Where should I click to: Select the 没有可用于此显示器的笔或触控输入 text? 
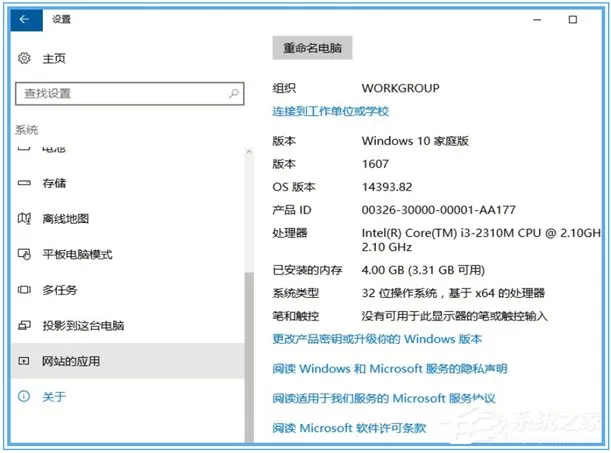[454, 316]
